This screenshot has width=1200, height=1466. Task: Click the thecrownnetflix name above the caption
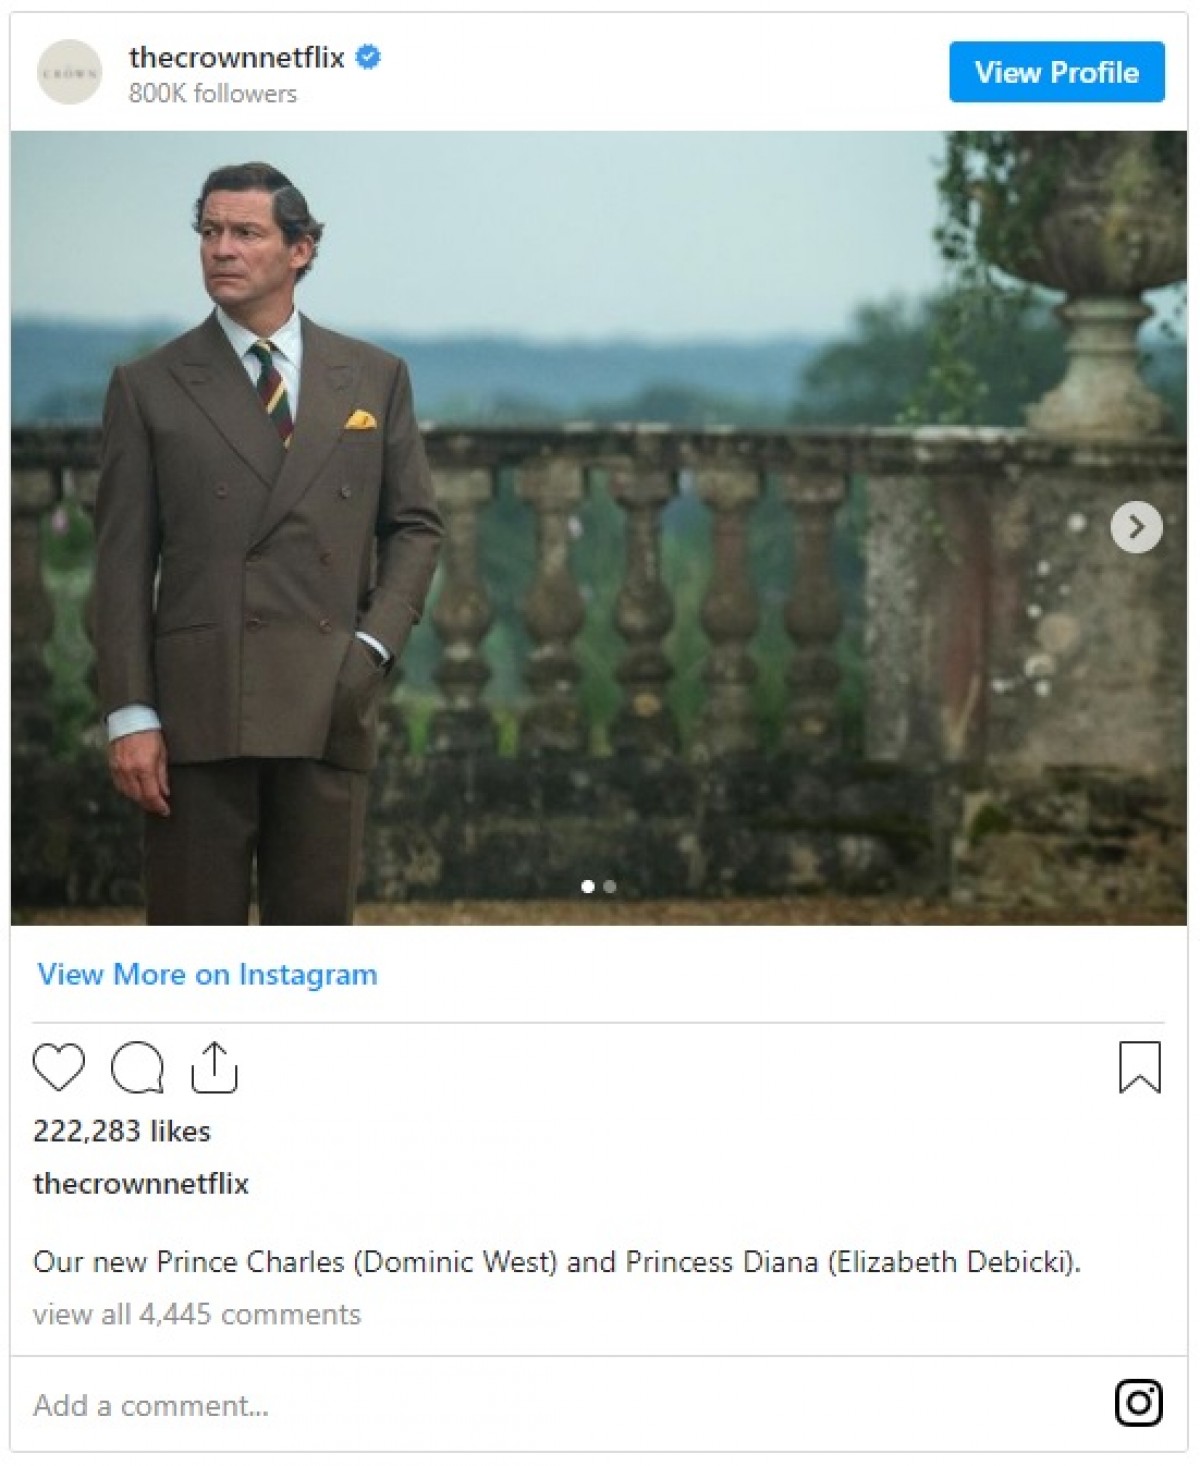click(x=141, y=1183)
